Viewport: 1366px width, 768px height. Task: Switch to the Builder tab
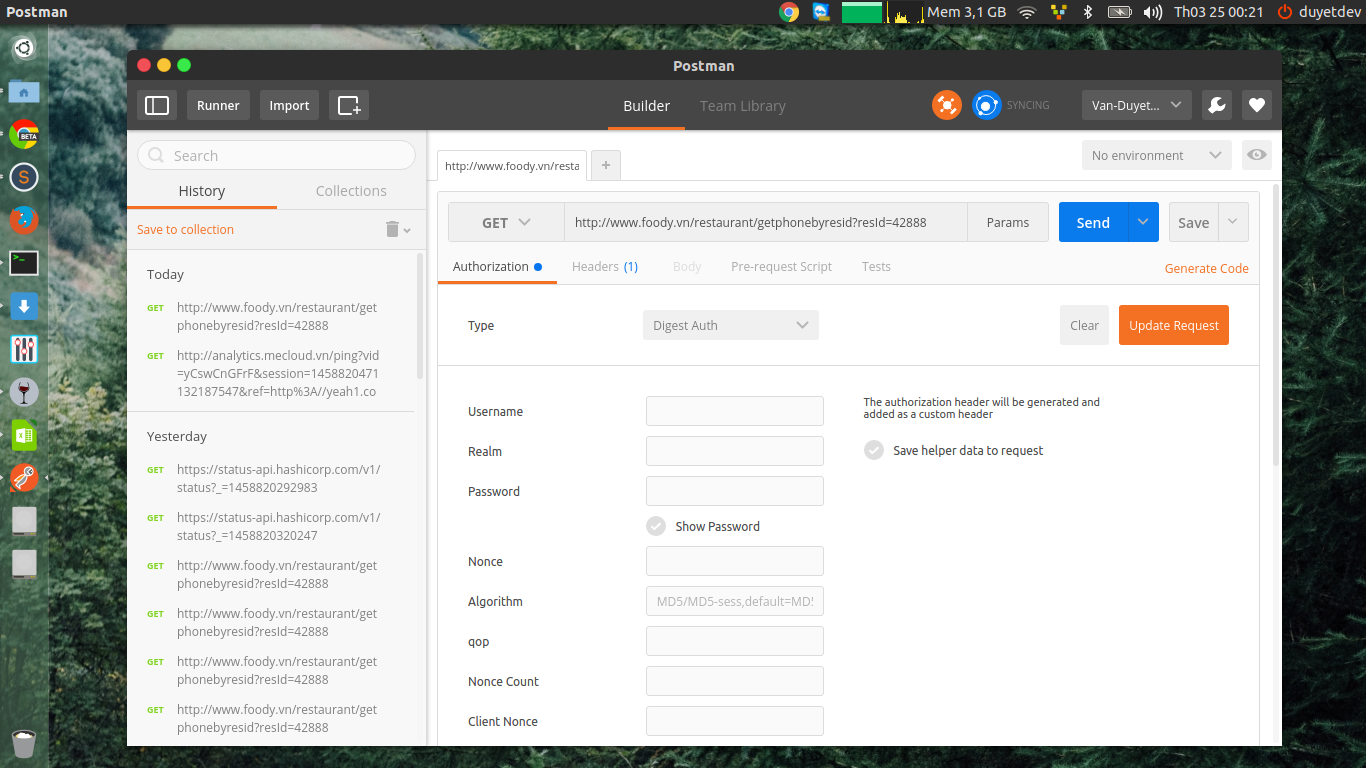tap(647, 106)
